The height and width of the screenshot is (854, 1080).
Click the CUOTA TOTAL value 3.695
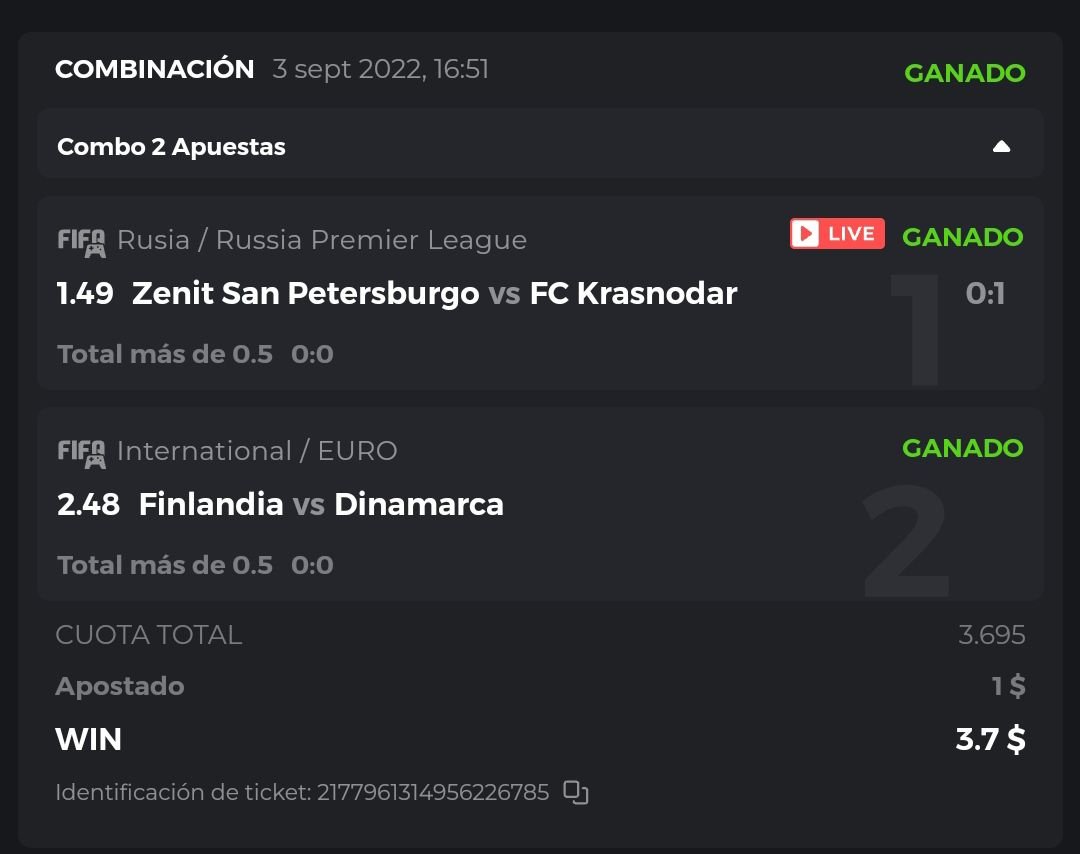(991, 635)
